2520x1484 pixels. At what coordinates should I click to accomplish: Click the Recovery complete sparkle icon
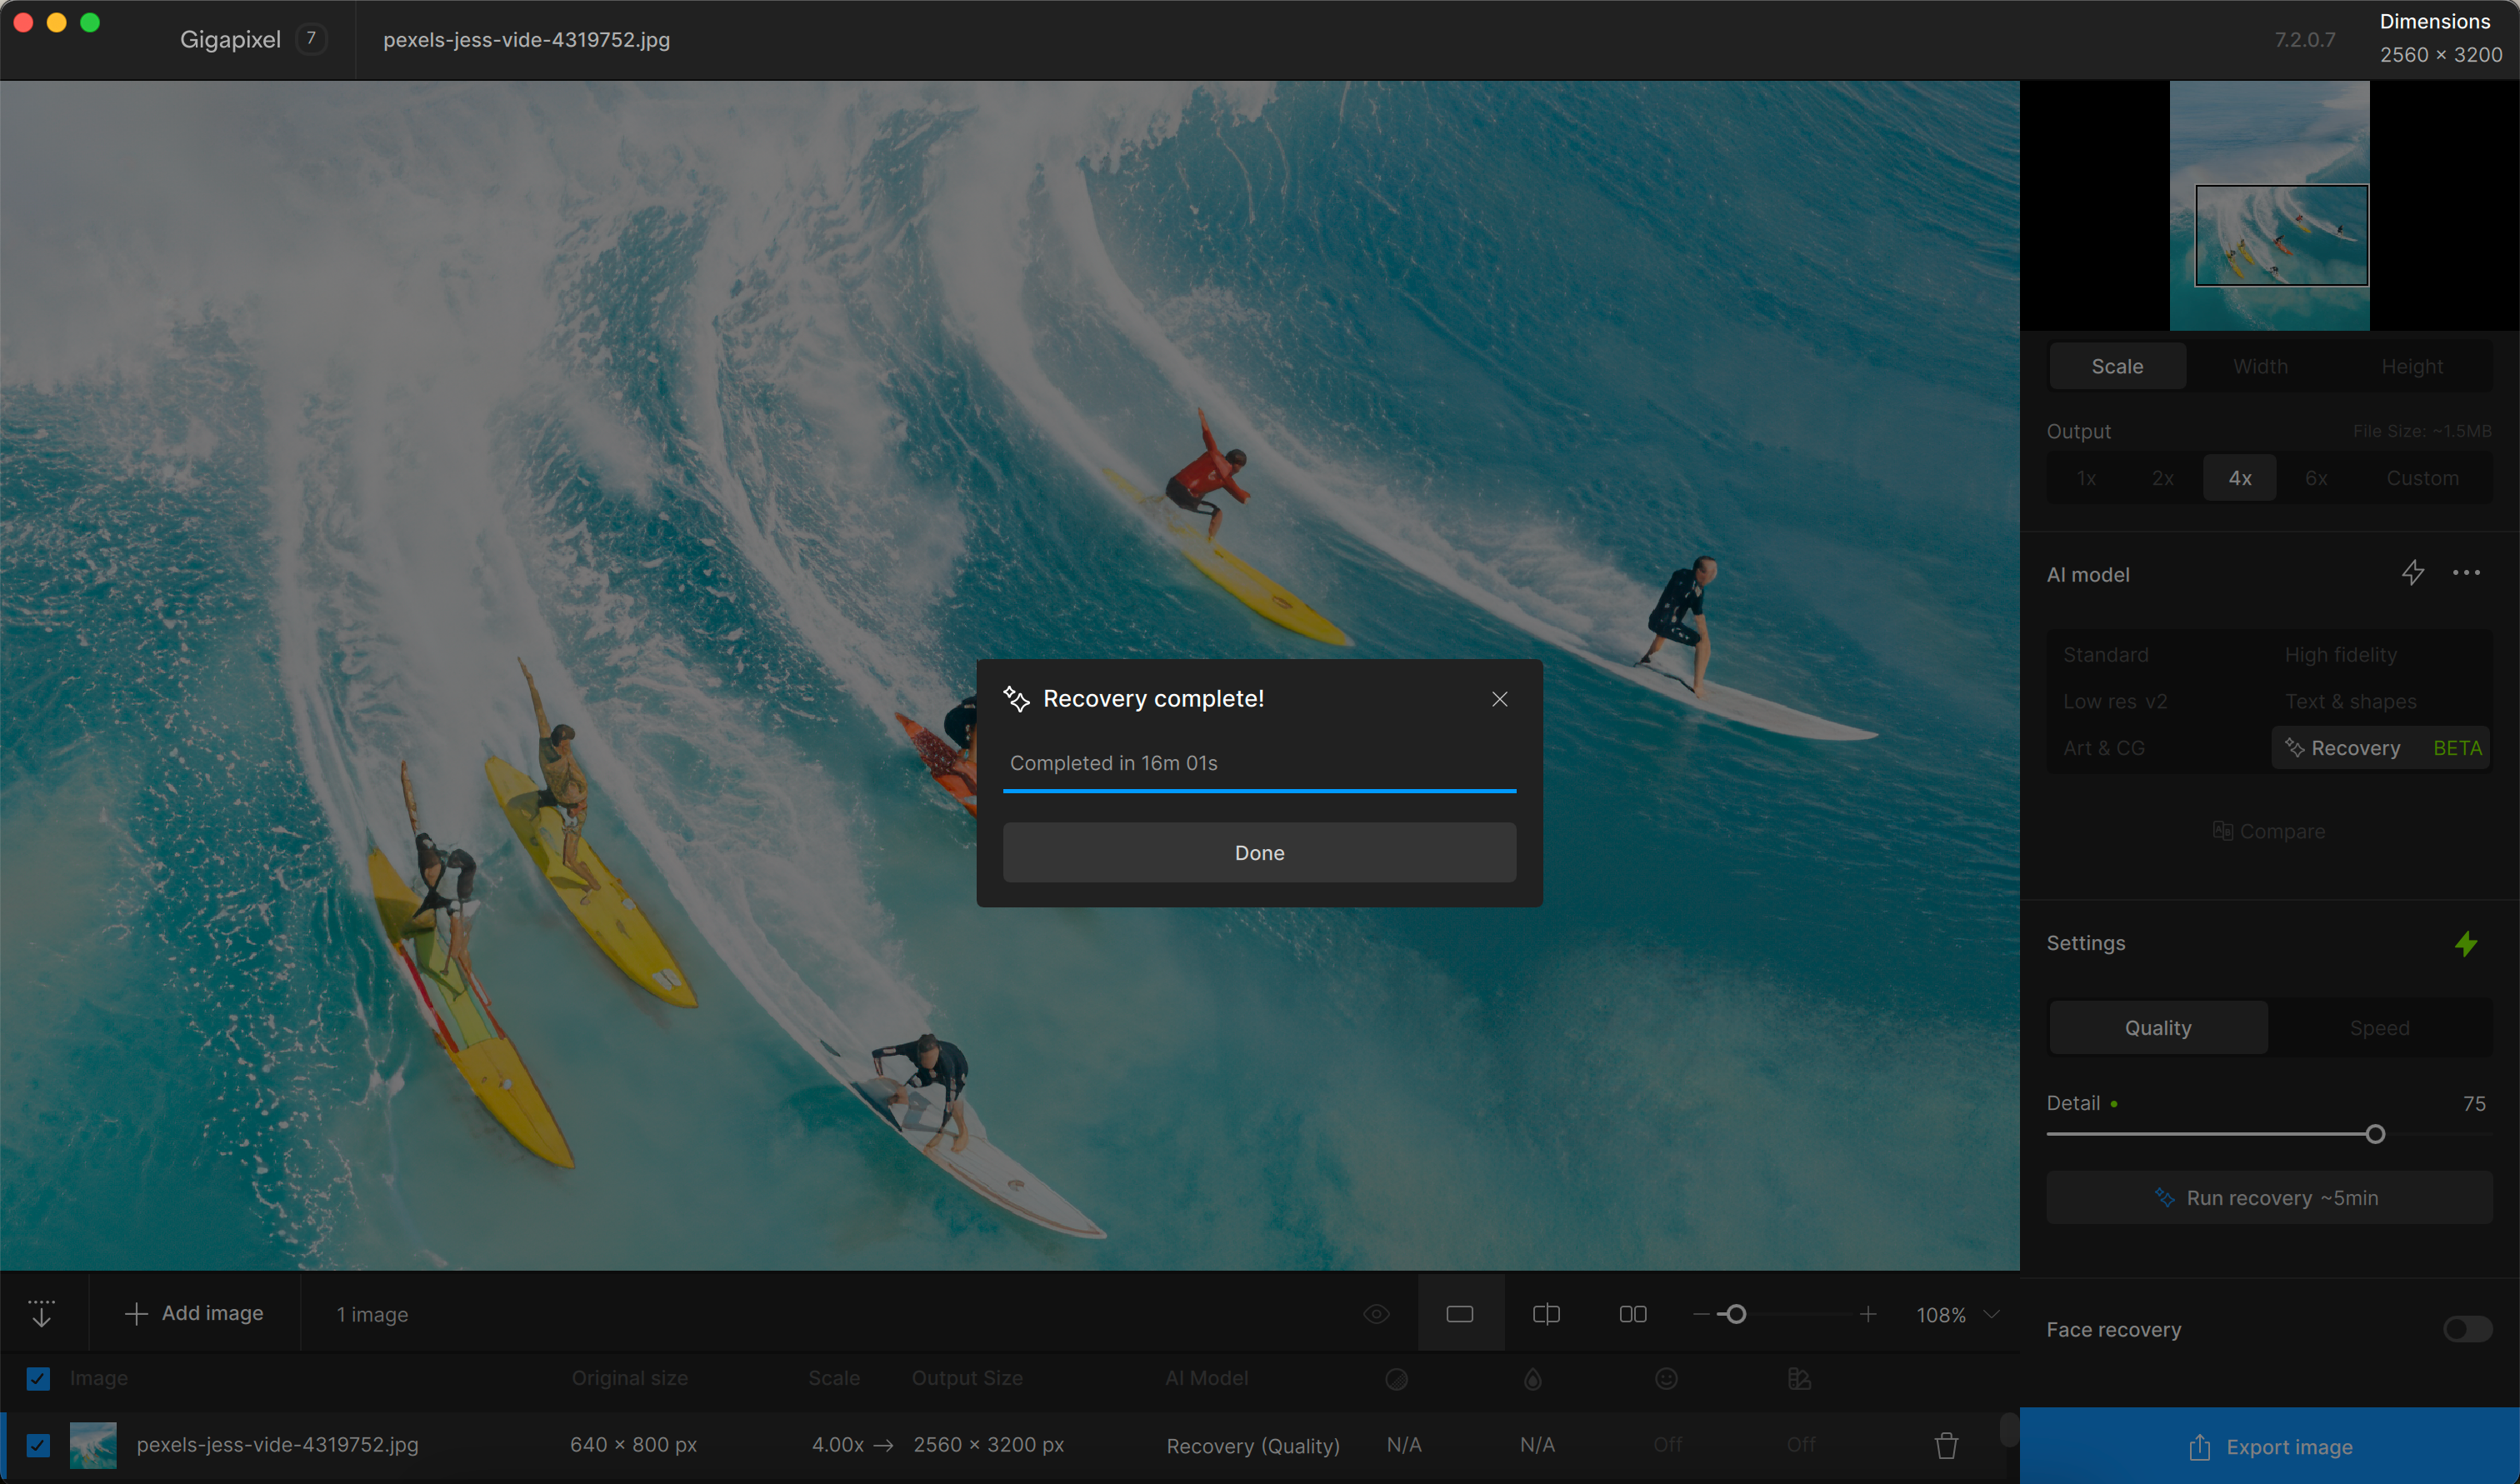point(1016,699)
